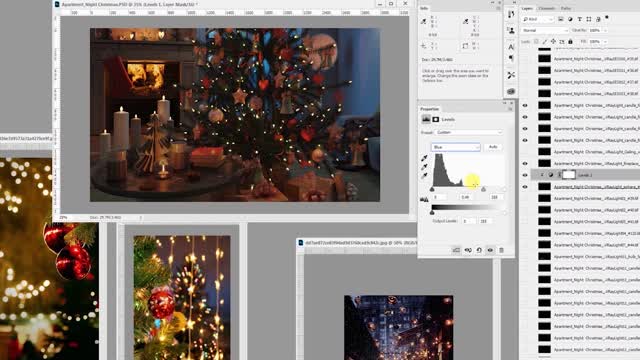The width and height of the screenshot is (640, 360).
Task: Click the output levels black slider handle
Action: point(432,213)
